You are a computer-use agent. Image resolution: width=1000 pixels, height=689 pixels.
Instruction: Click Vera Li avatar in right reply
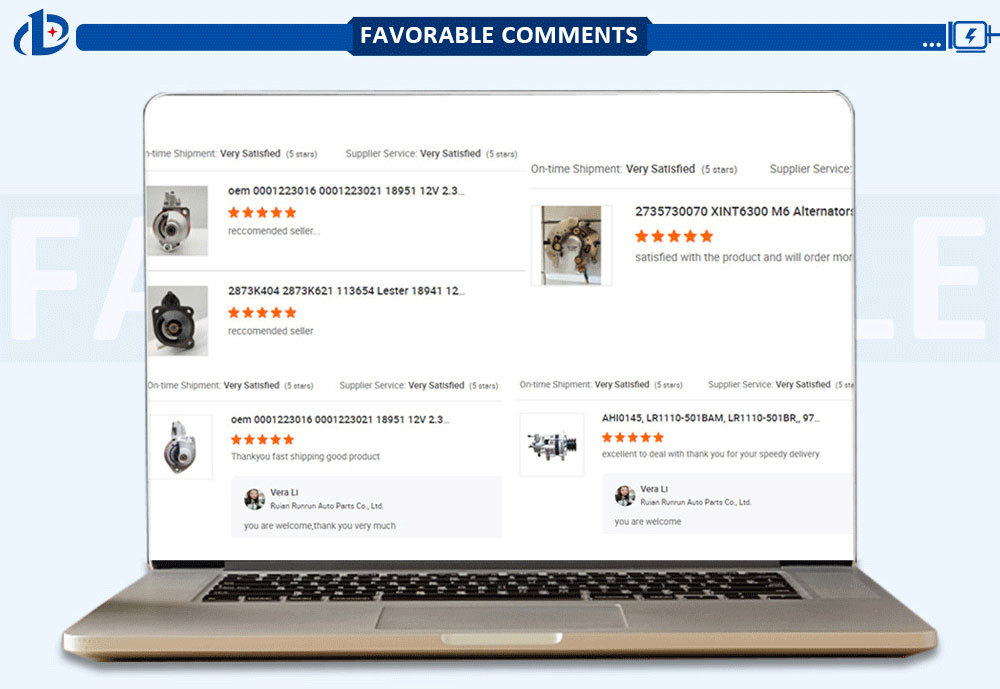pos(625,495)
